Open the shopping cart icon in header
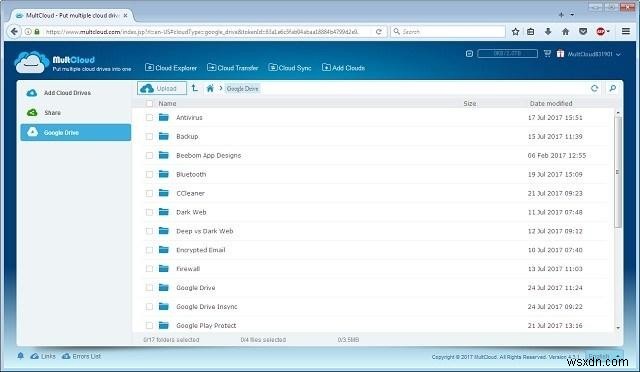This screenshot has height=372, width=640. click(547, 53)
